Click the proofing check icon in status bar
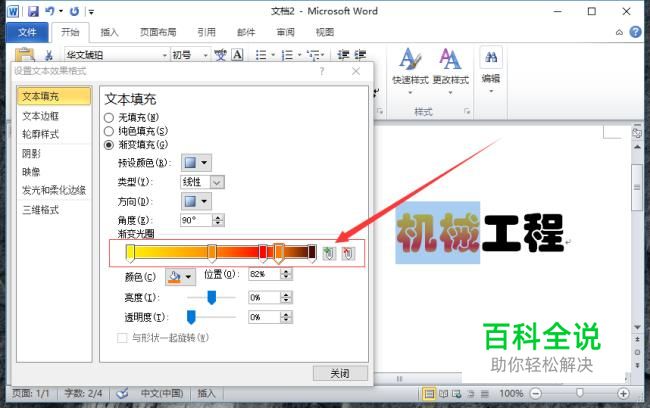Viewport: 650px width, 408px height. [x=122, y=393]
